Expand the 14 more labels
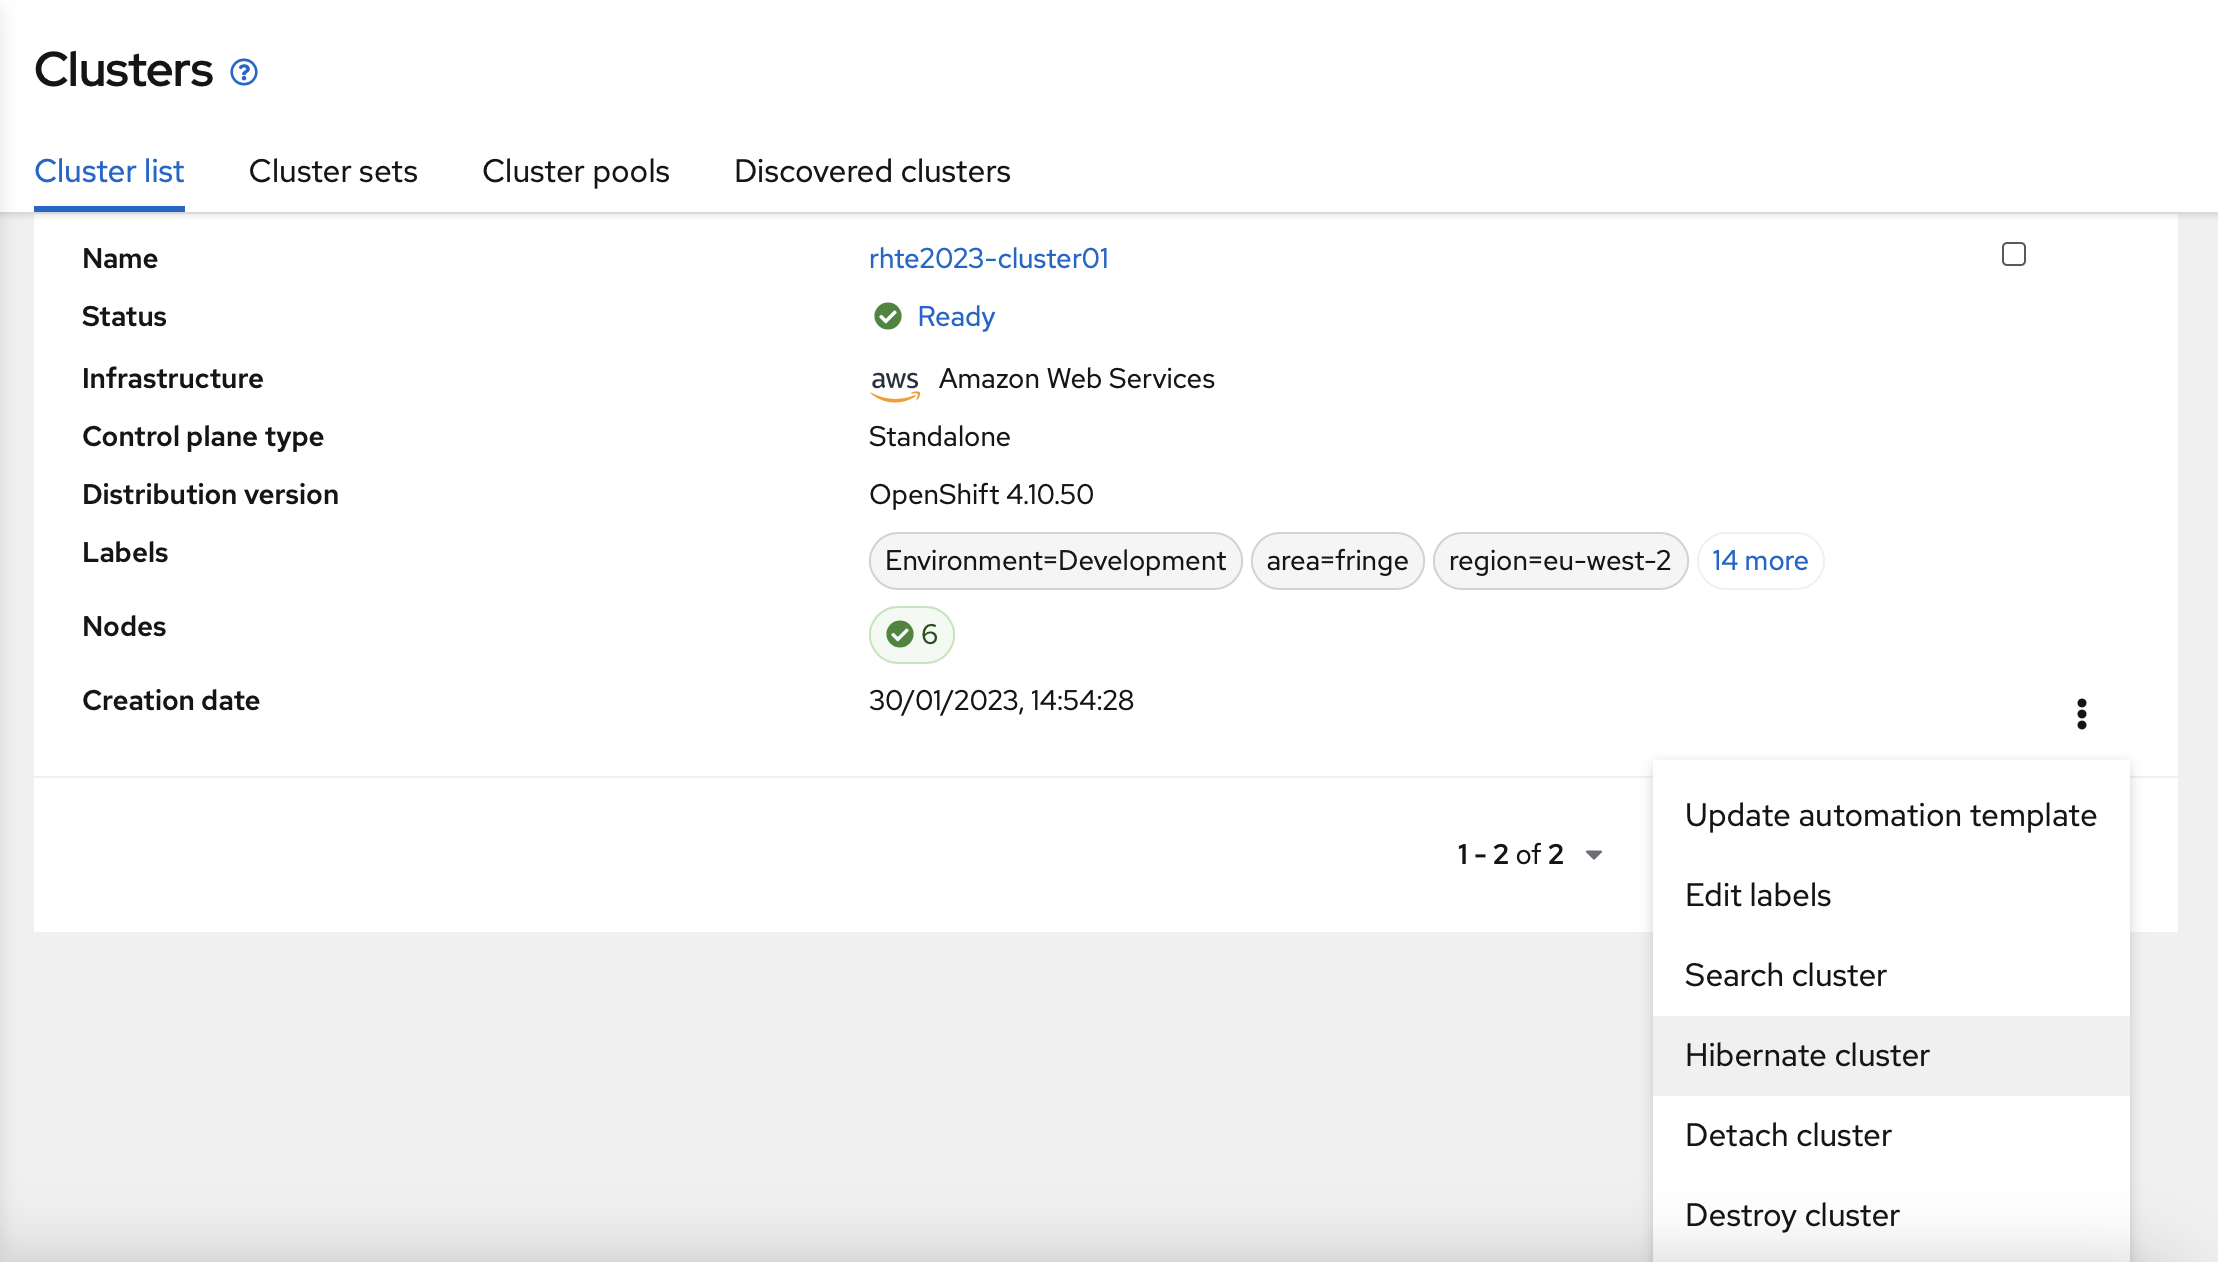The width and height of the screenshot is (2218, 1262). pos(1759,561)
